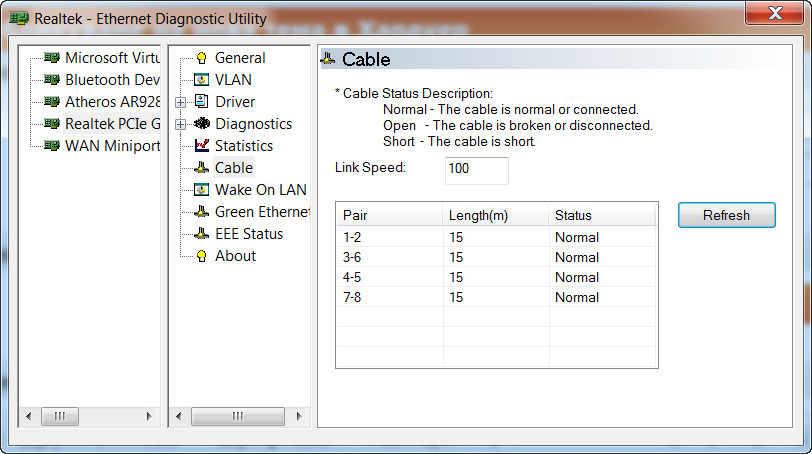The image size is (812, 454).
Task: Select the Realtek PCIe G adapter
Action: [112, 124]
